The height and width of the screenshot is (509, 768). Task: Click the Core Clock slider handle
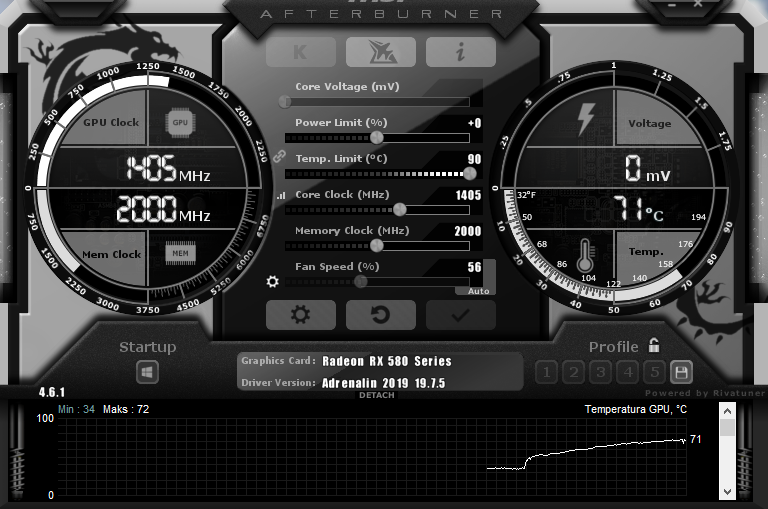click(x=400, y=210)
